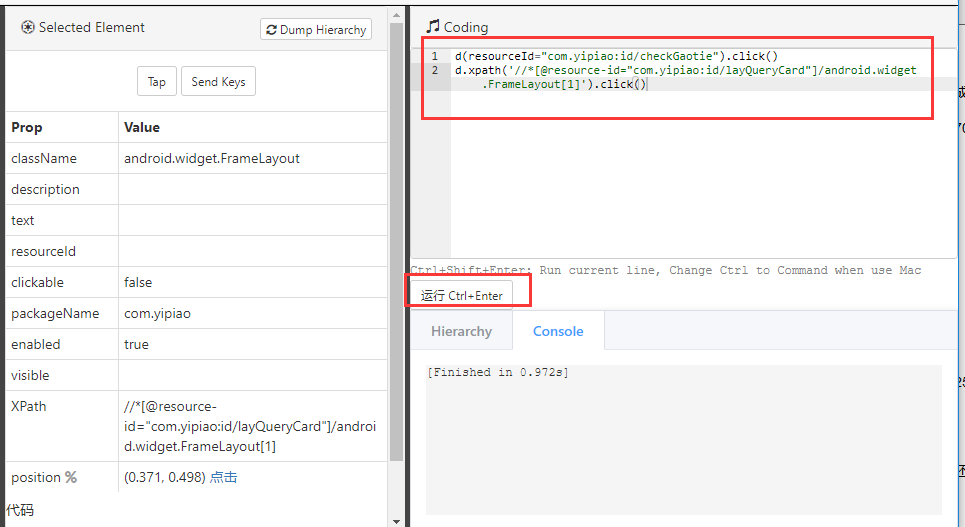Click the description property label

(45, 189)
